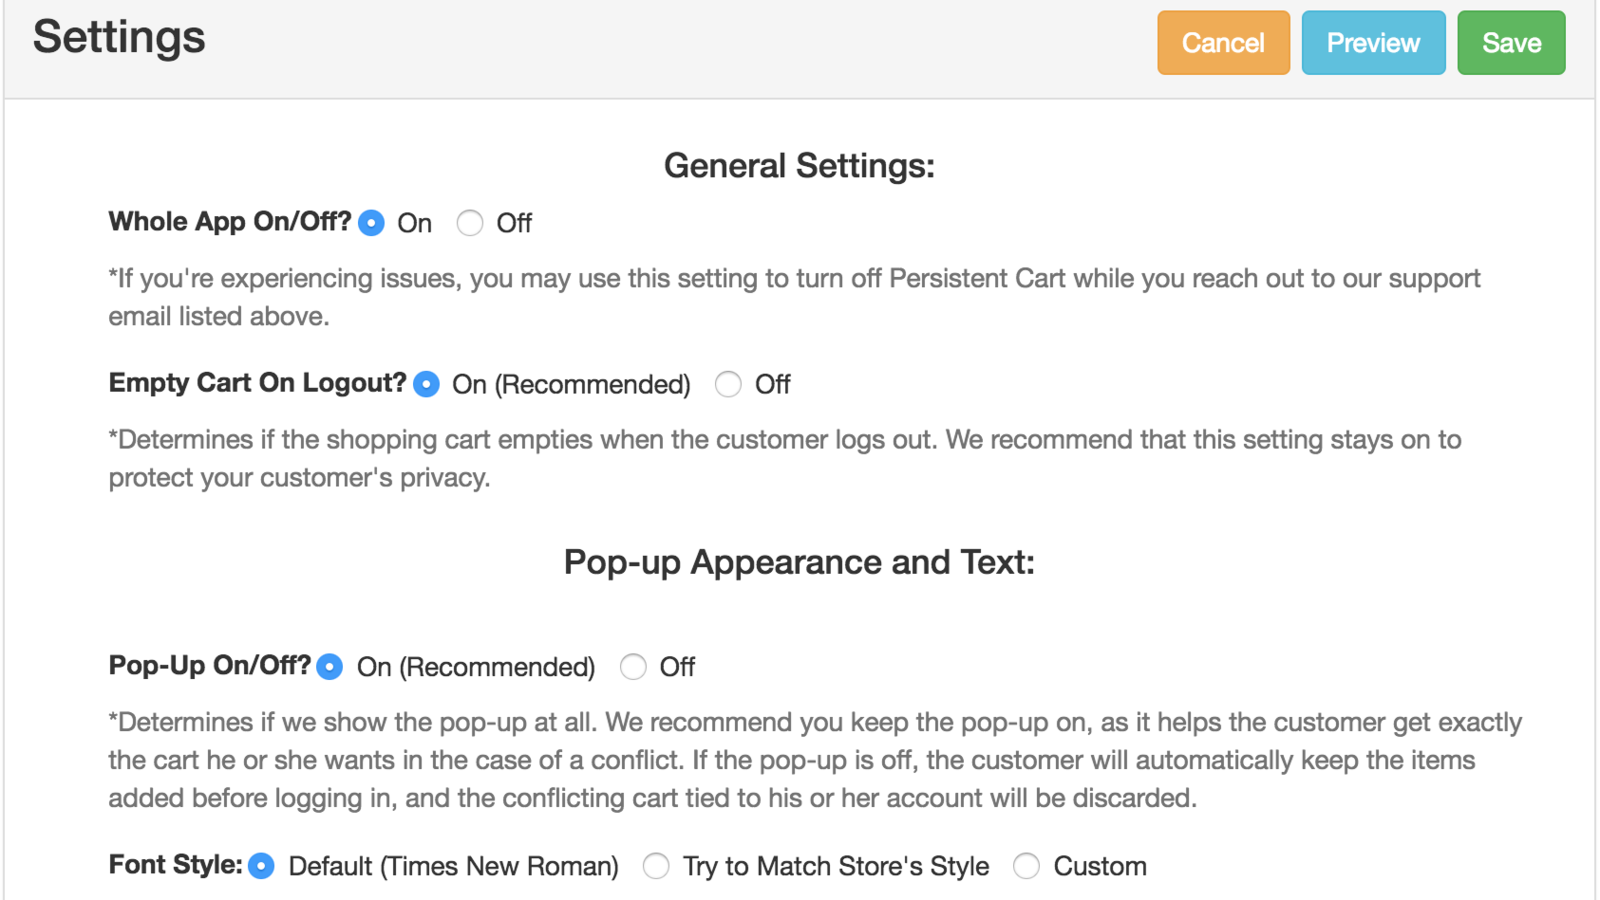Turn the Pop-Up Off

pos(633,666)
